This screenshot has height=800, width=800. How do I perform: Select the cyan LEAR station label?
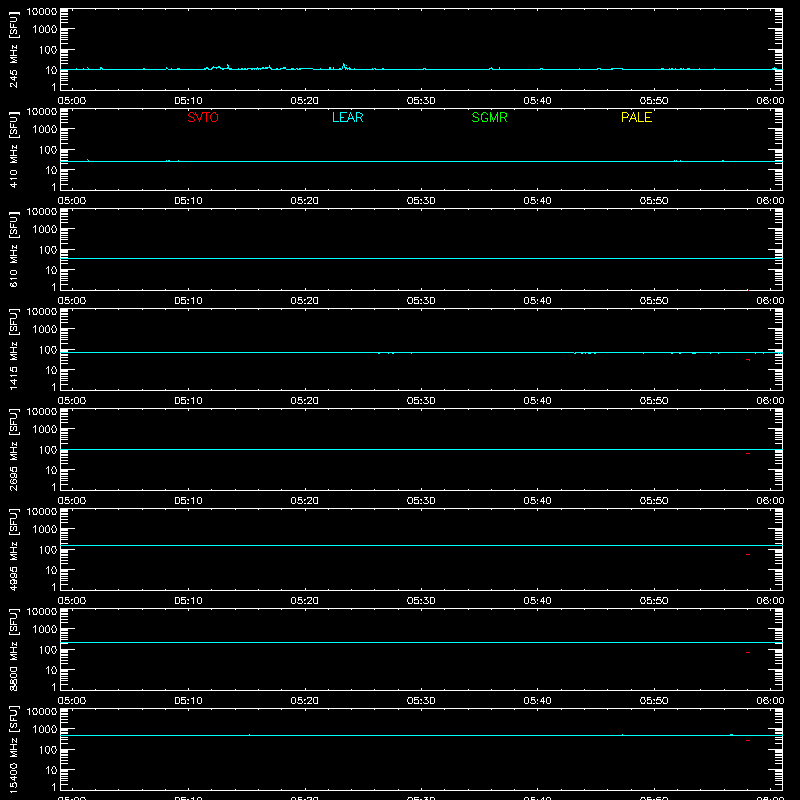(x=347, y=117)
